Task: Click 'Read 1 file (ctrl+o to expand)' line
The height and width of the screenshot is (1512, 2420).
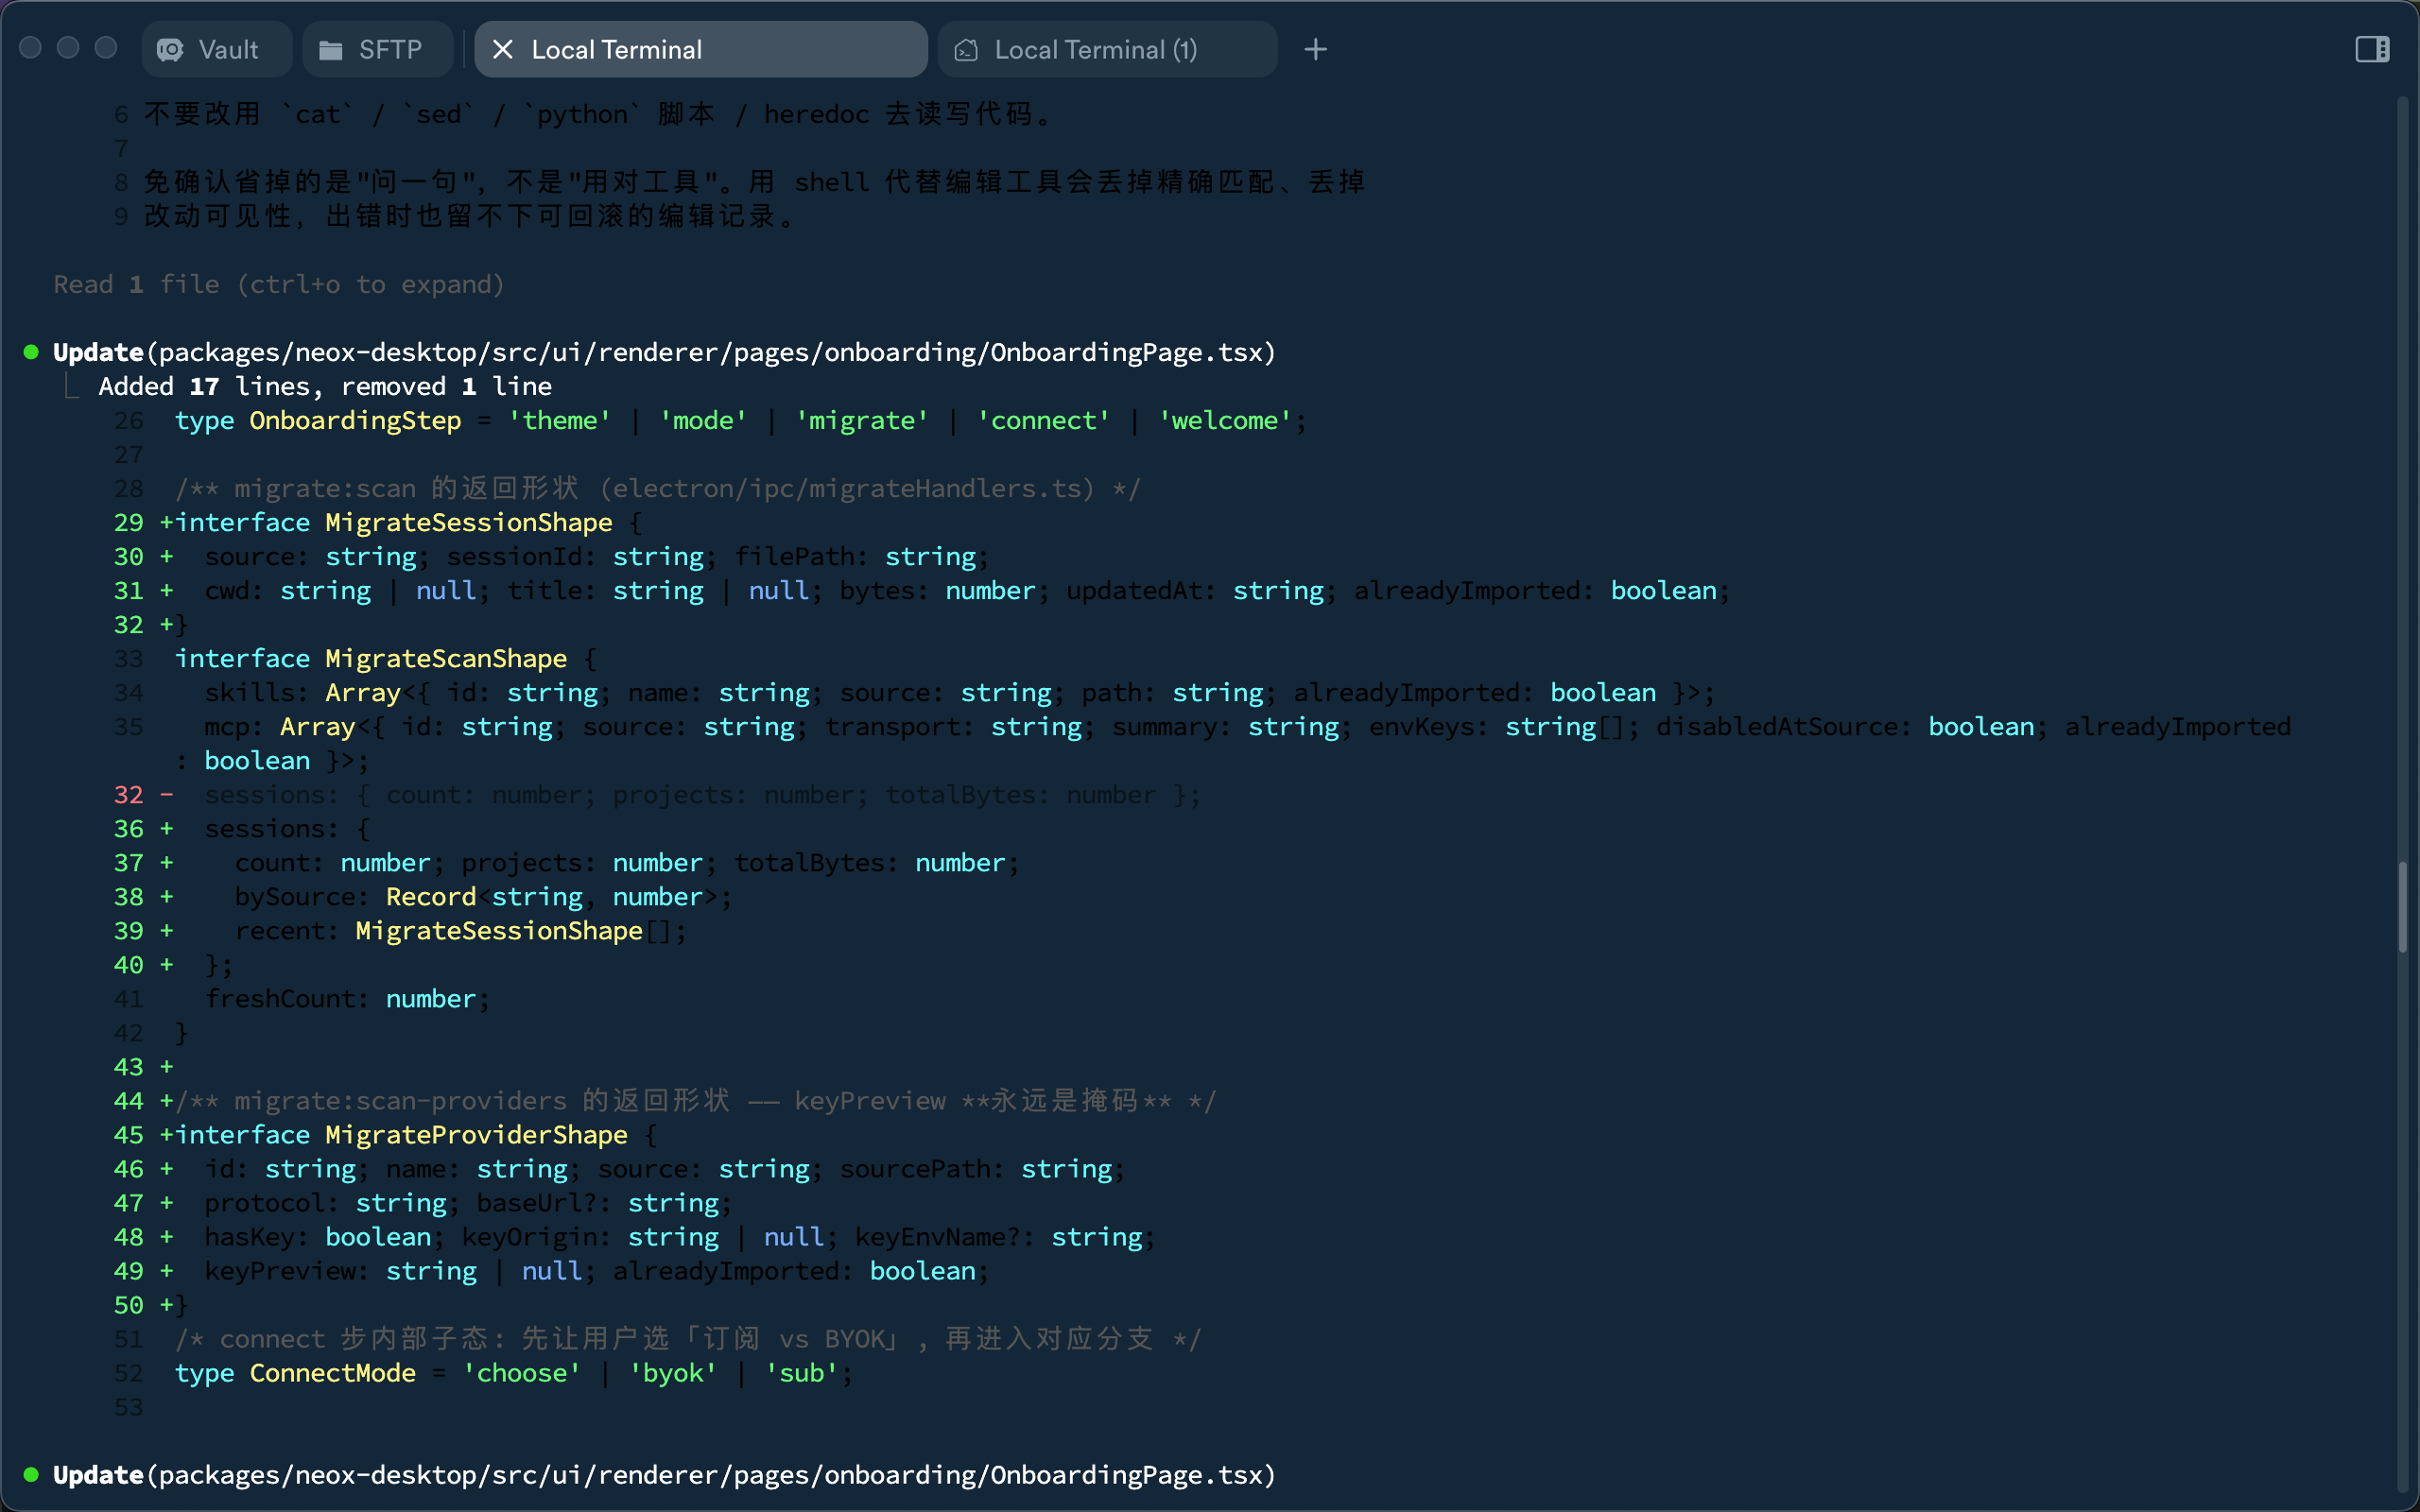Action: 279,284
